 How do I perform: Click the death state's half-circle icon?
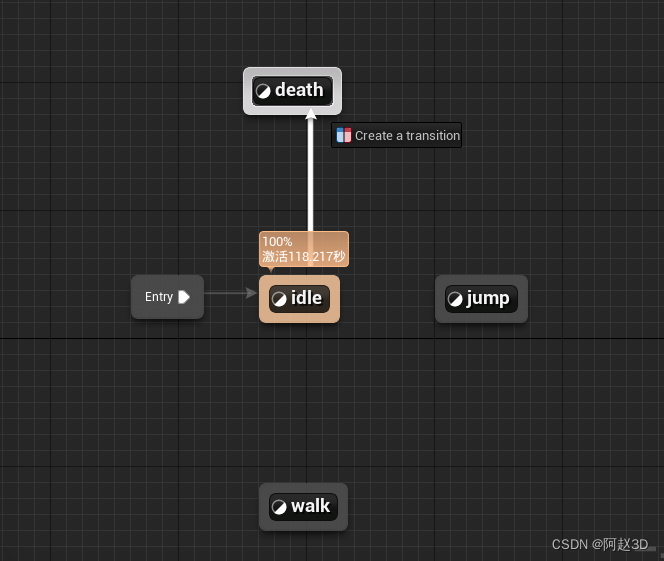[263, 91]
